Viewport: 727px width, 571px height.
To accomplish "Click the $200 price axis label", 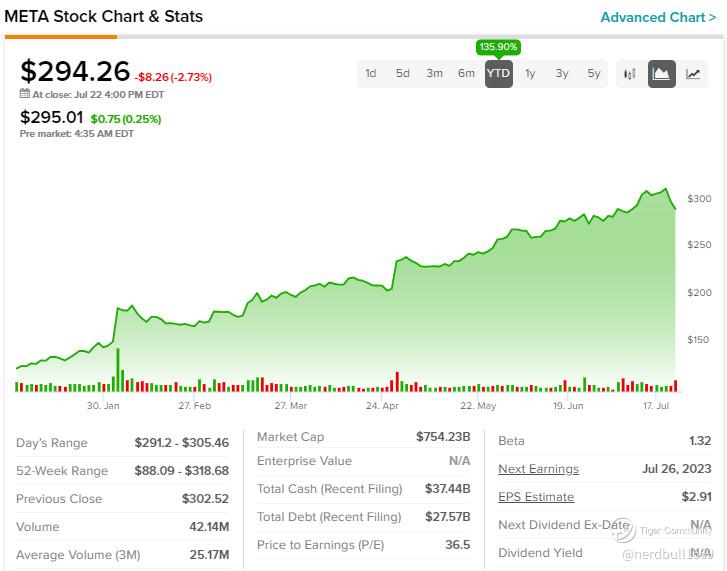I will tap(699, 292).
